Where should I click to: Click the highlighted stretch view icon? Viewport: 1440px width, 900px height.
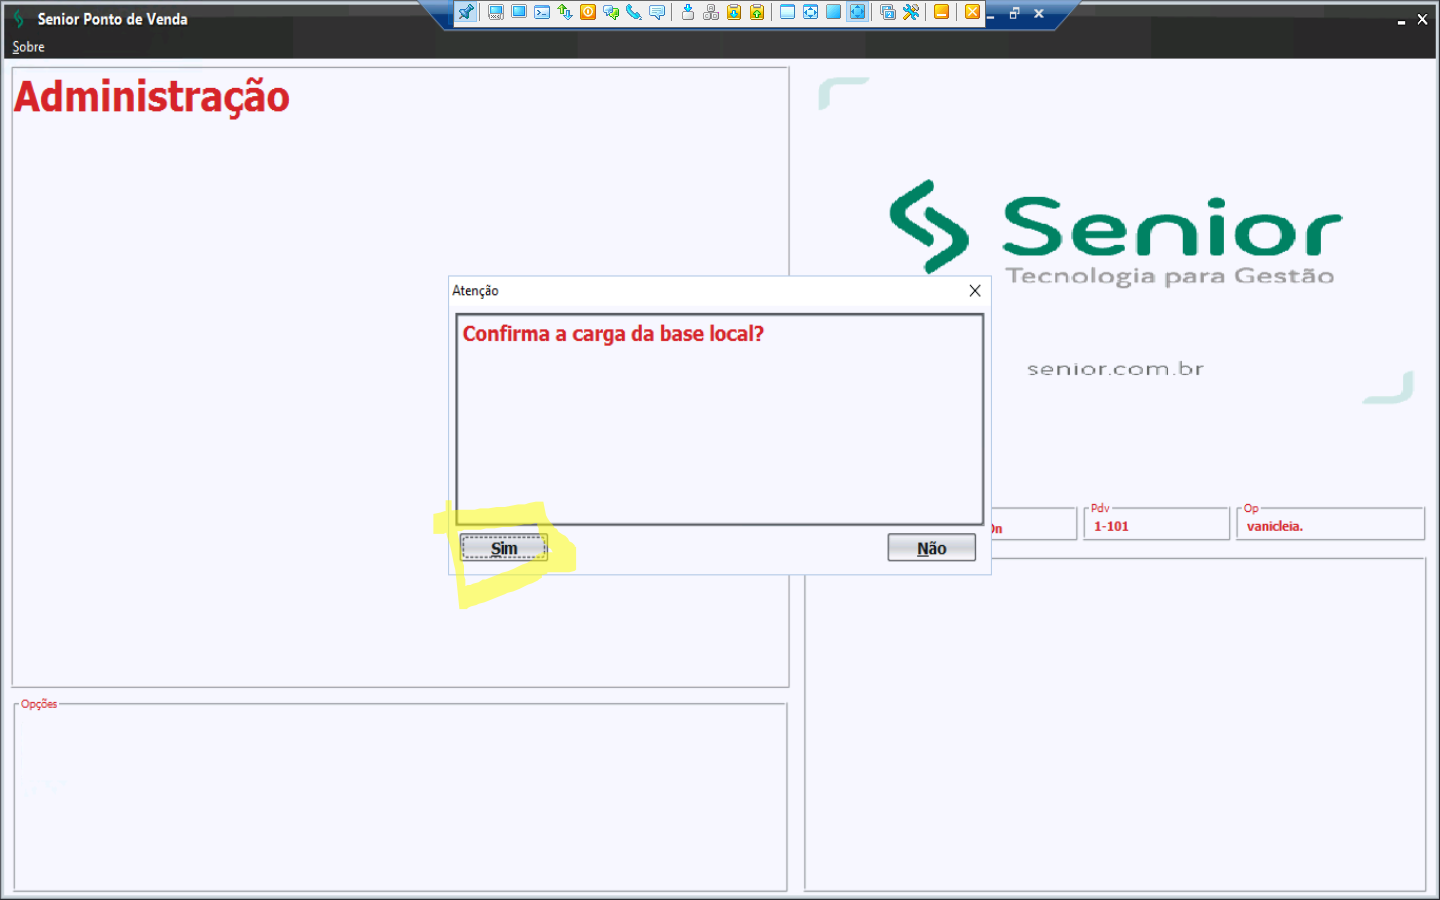click(857, 12)
